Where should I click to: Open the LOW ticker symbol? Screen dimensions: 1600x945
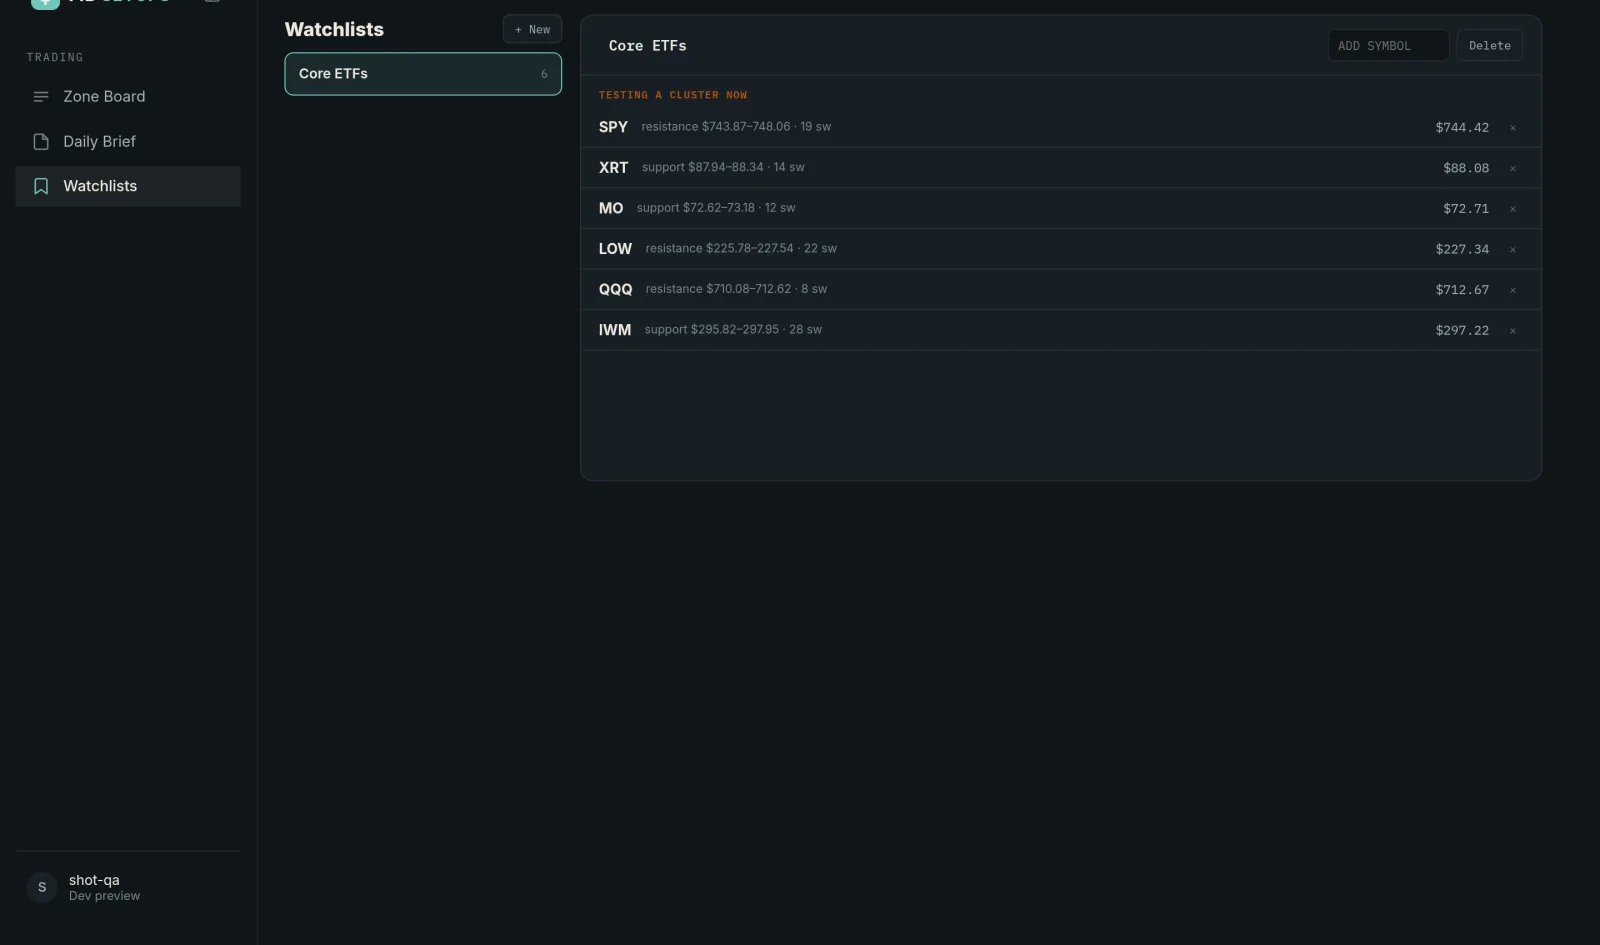615,249
